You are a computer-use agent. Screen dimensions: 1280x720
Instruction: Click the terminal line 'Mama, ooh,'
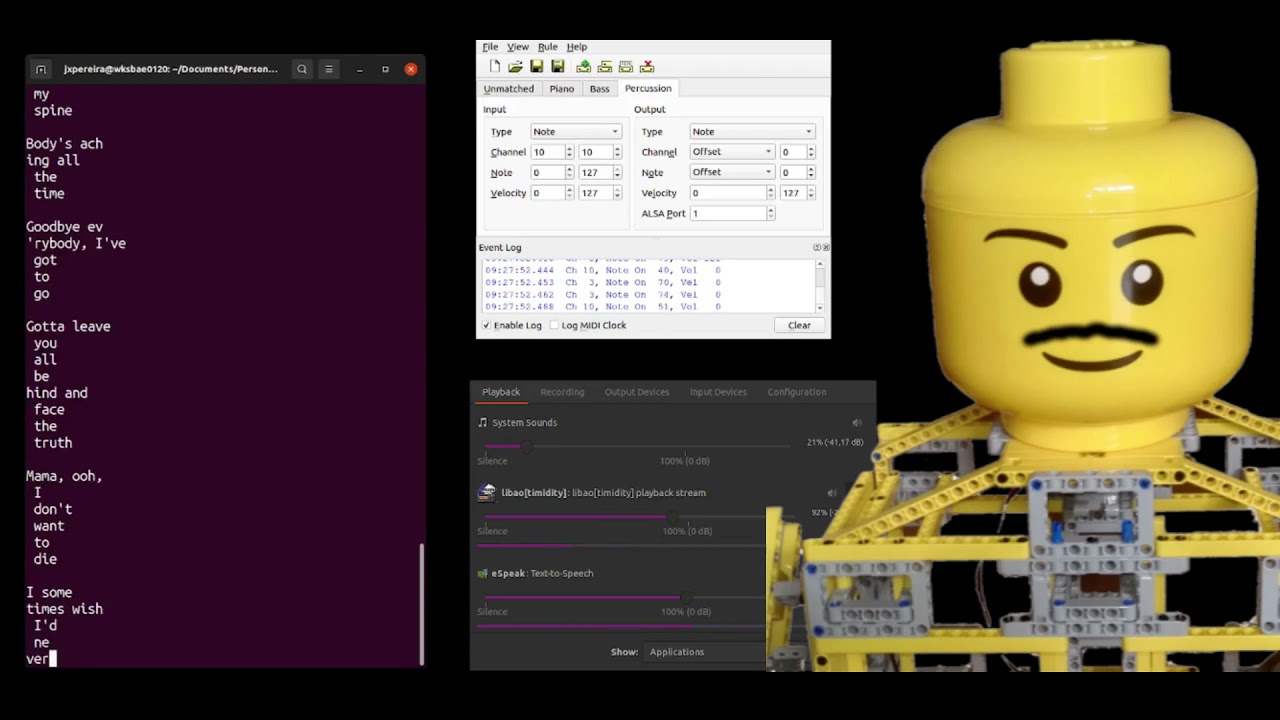click(x=64, y=476)
